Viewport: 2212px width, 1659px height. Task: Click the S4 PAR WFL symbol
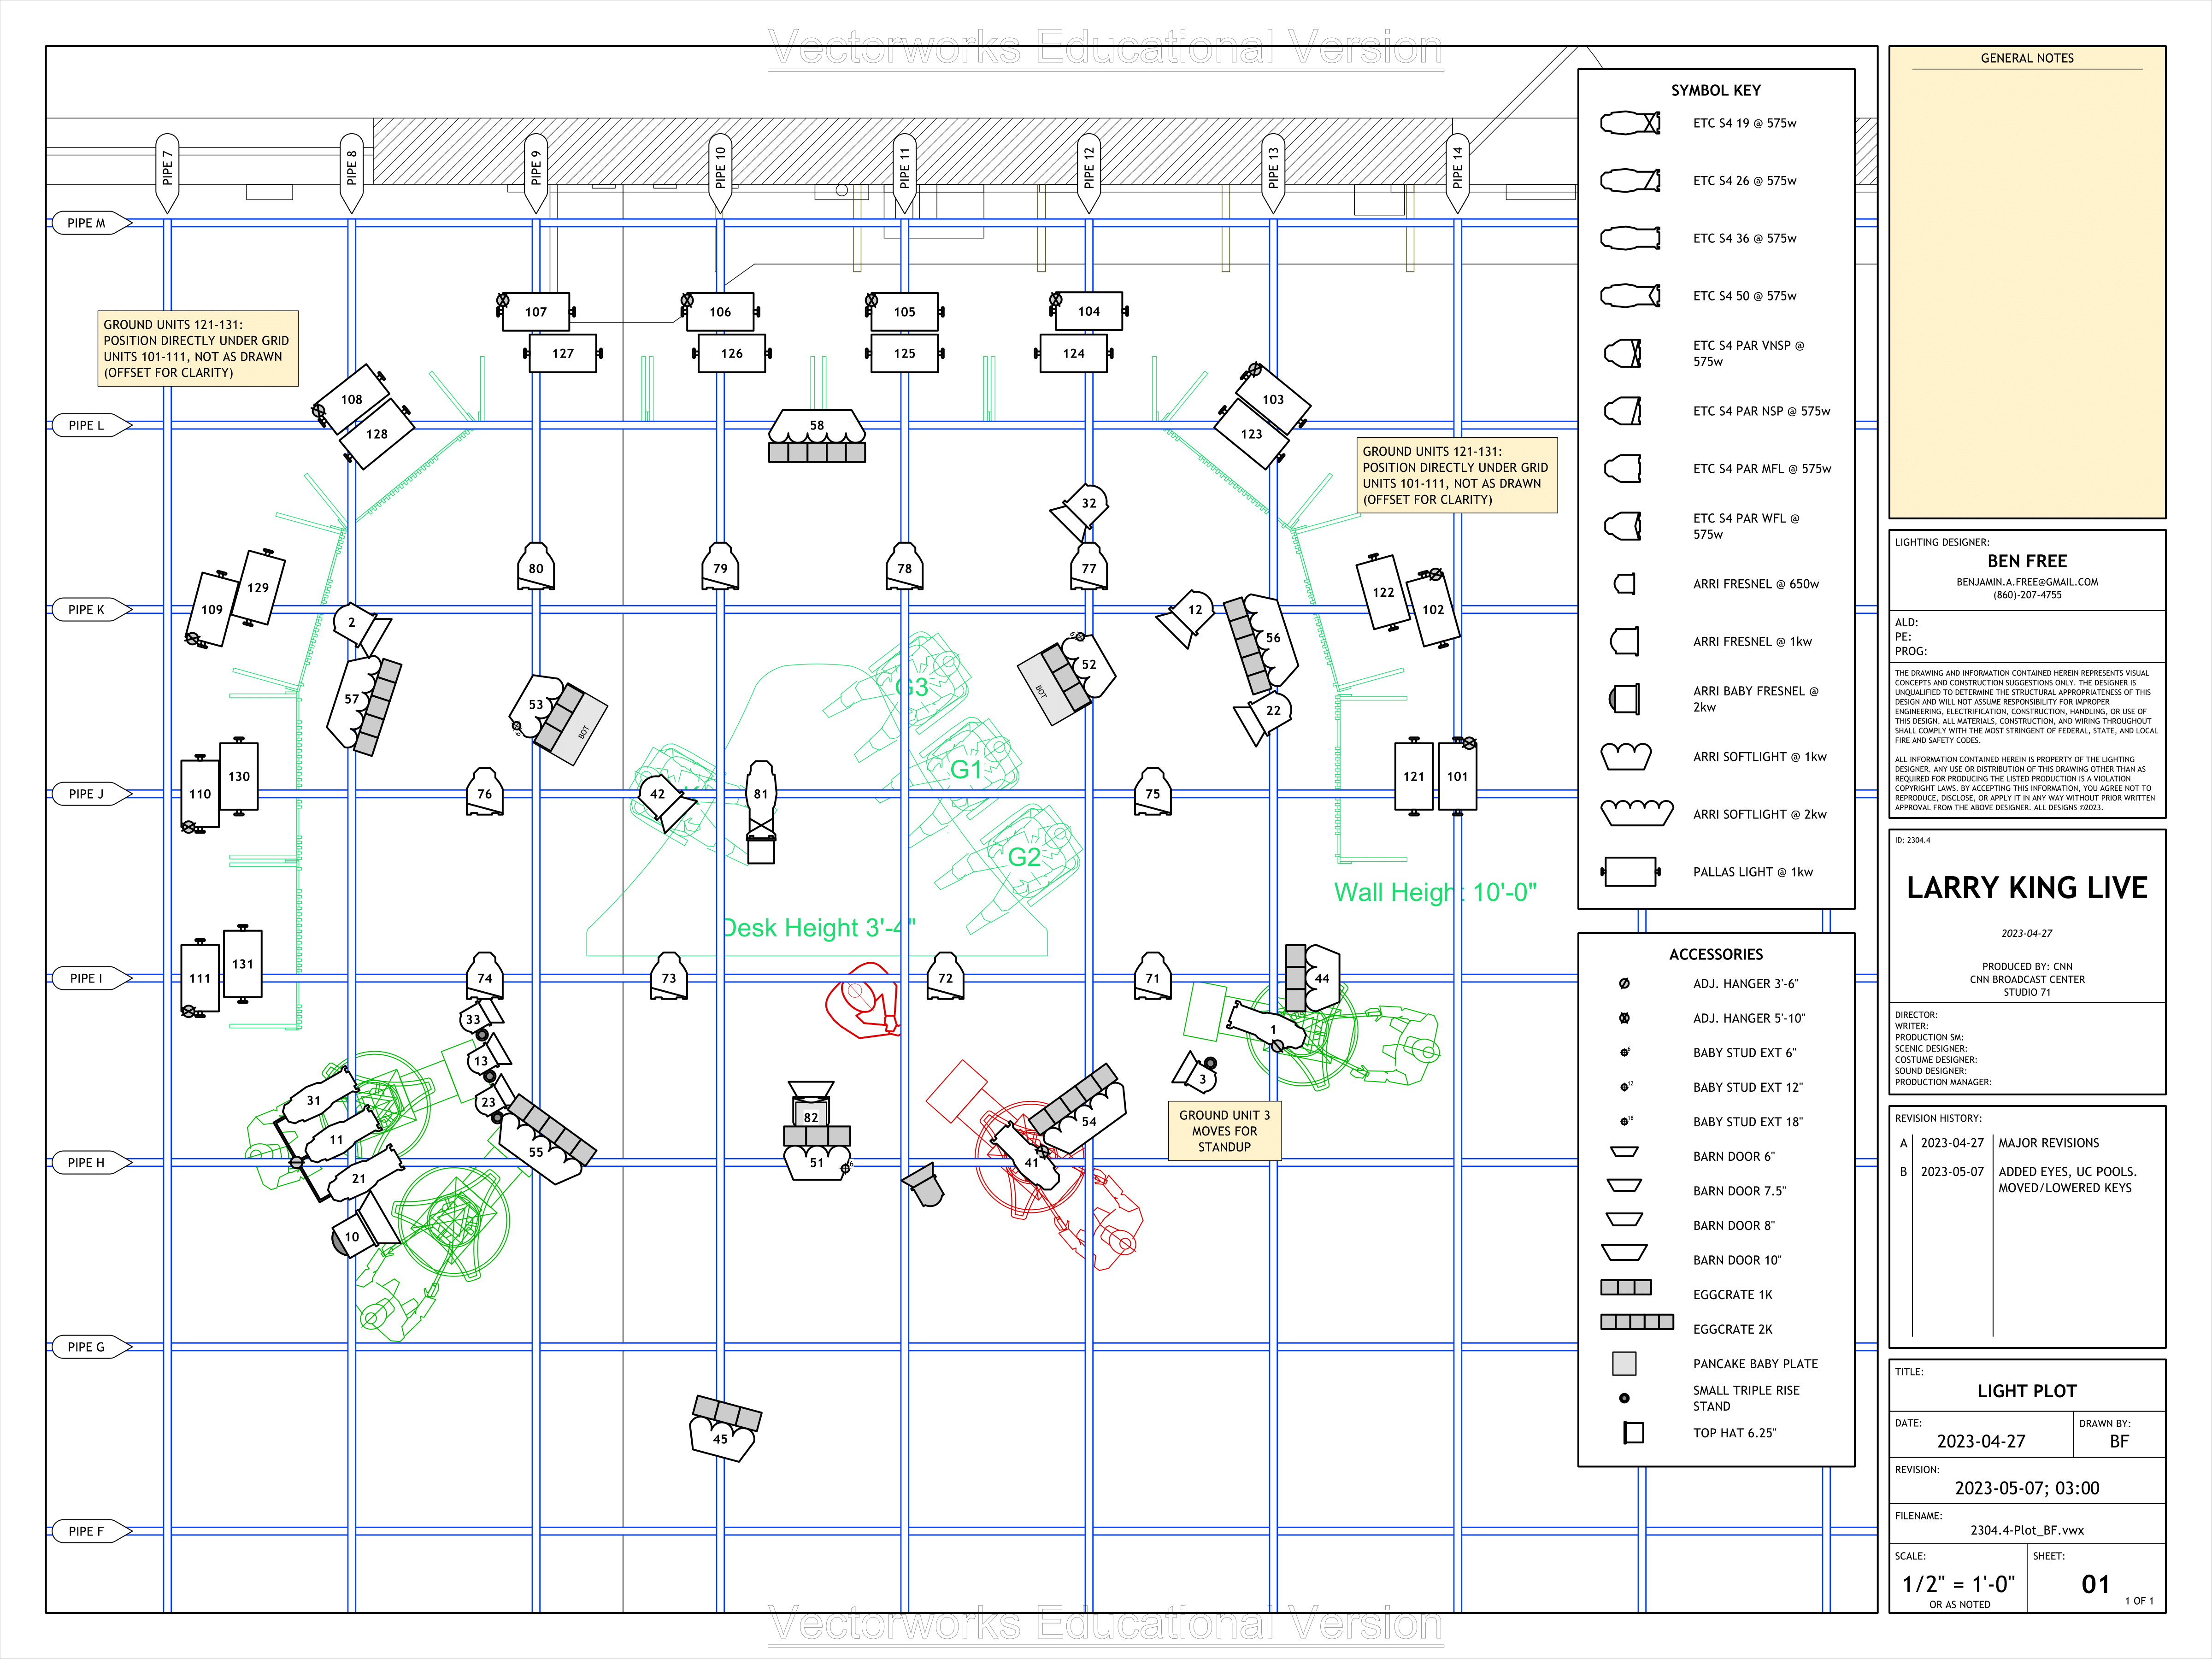point(1623,526)
